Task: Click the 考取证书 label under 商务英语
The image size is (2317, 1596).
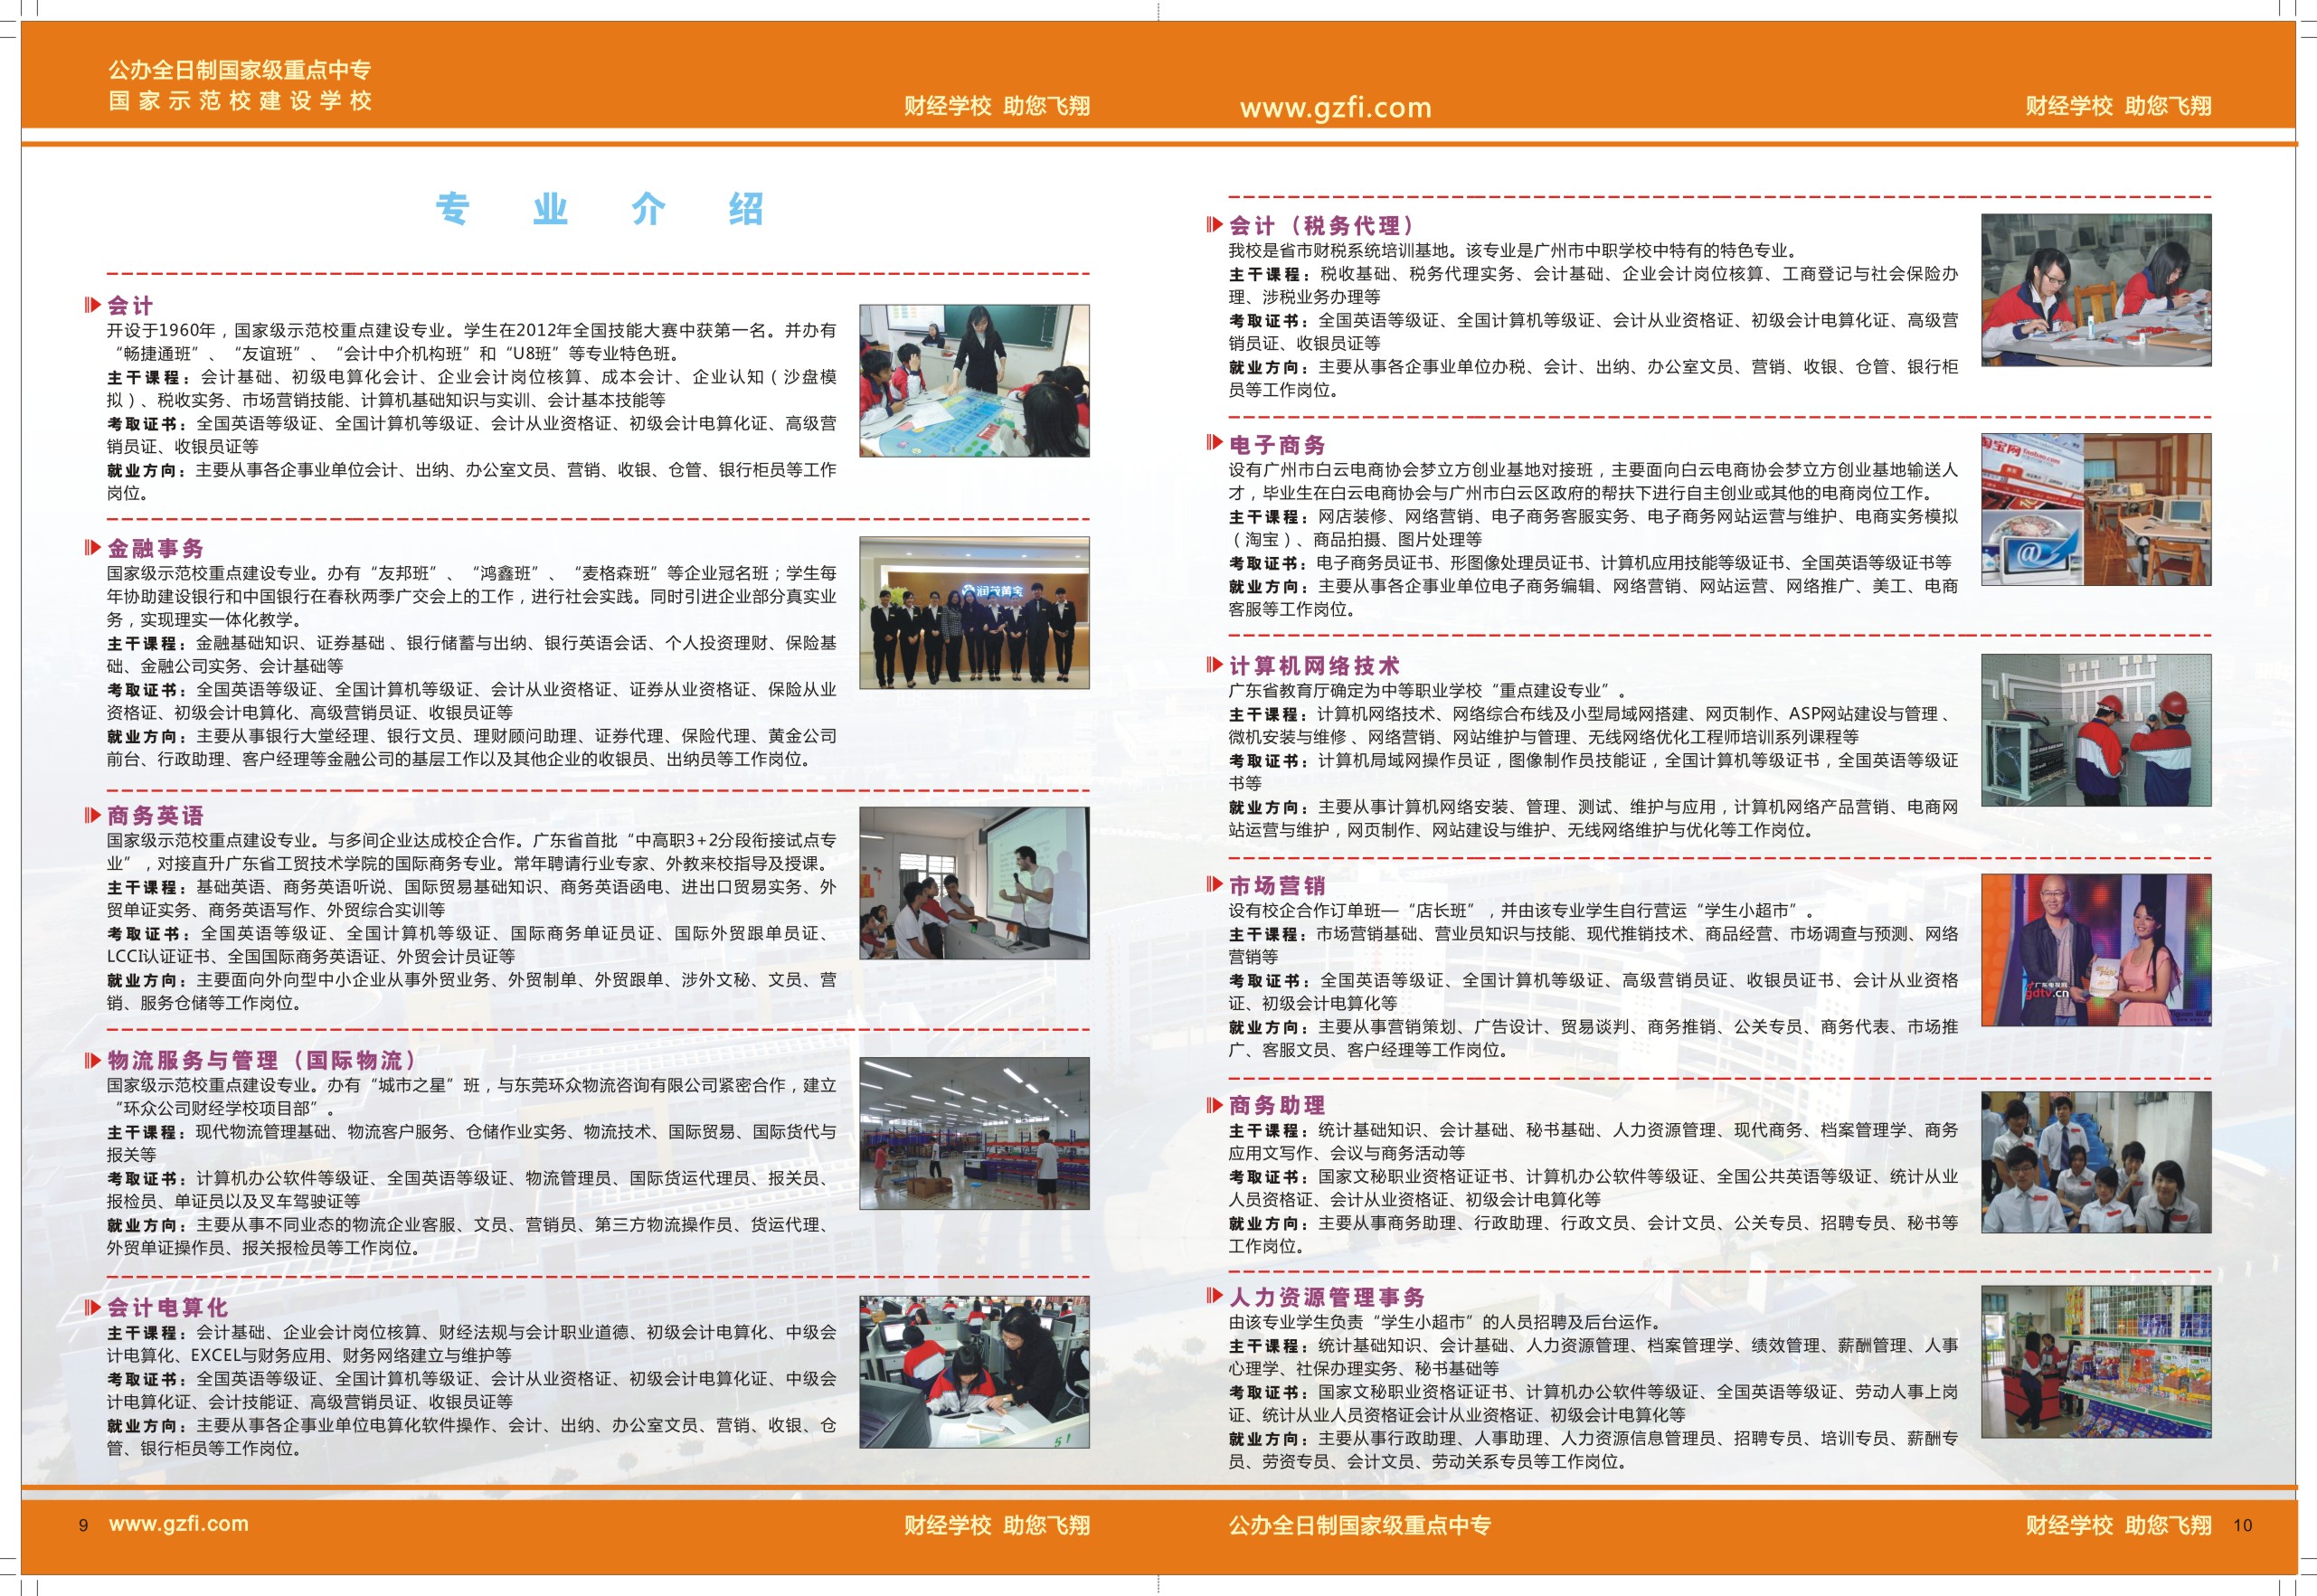Action: point(149,933)
